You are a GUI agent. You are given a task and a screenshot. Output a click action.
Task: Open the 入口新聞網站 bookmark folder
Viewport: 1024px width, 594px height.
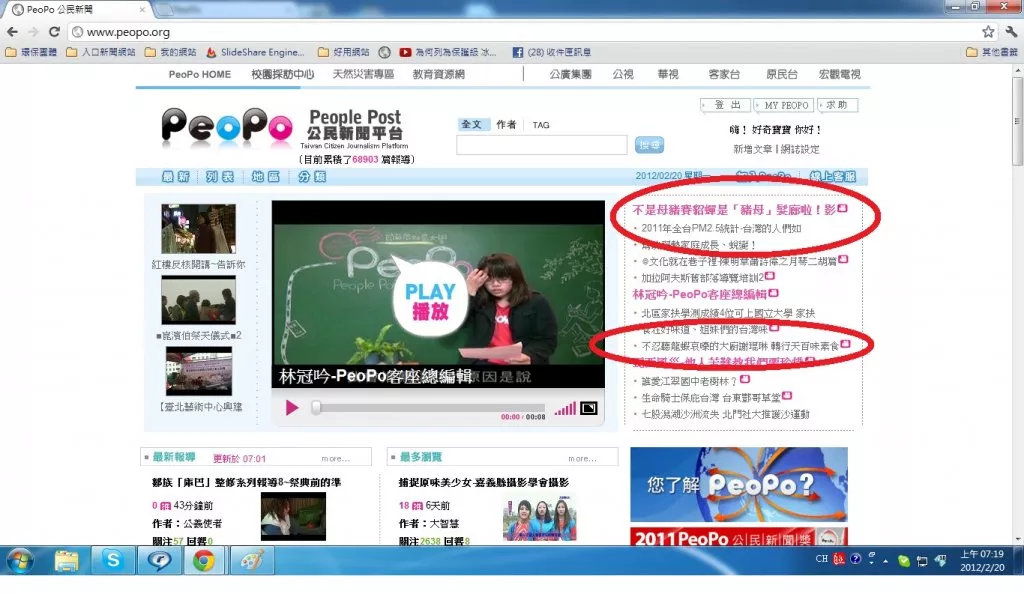(x=101, y=52)
